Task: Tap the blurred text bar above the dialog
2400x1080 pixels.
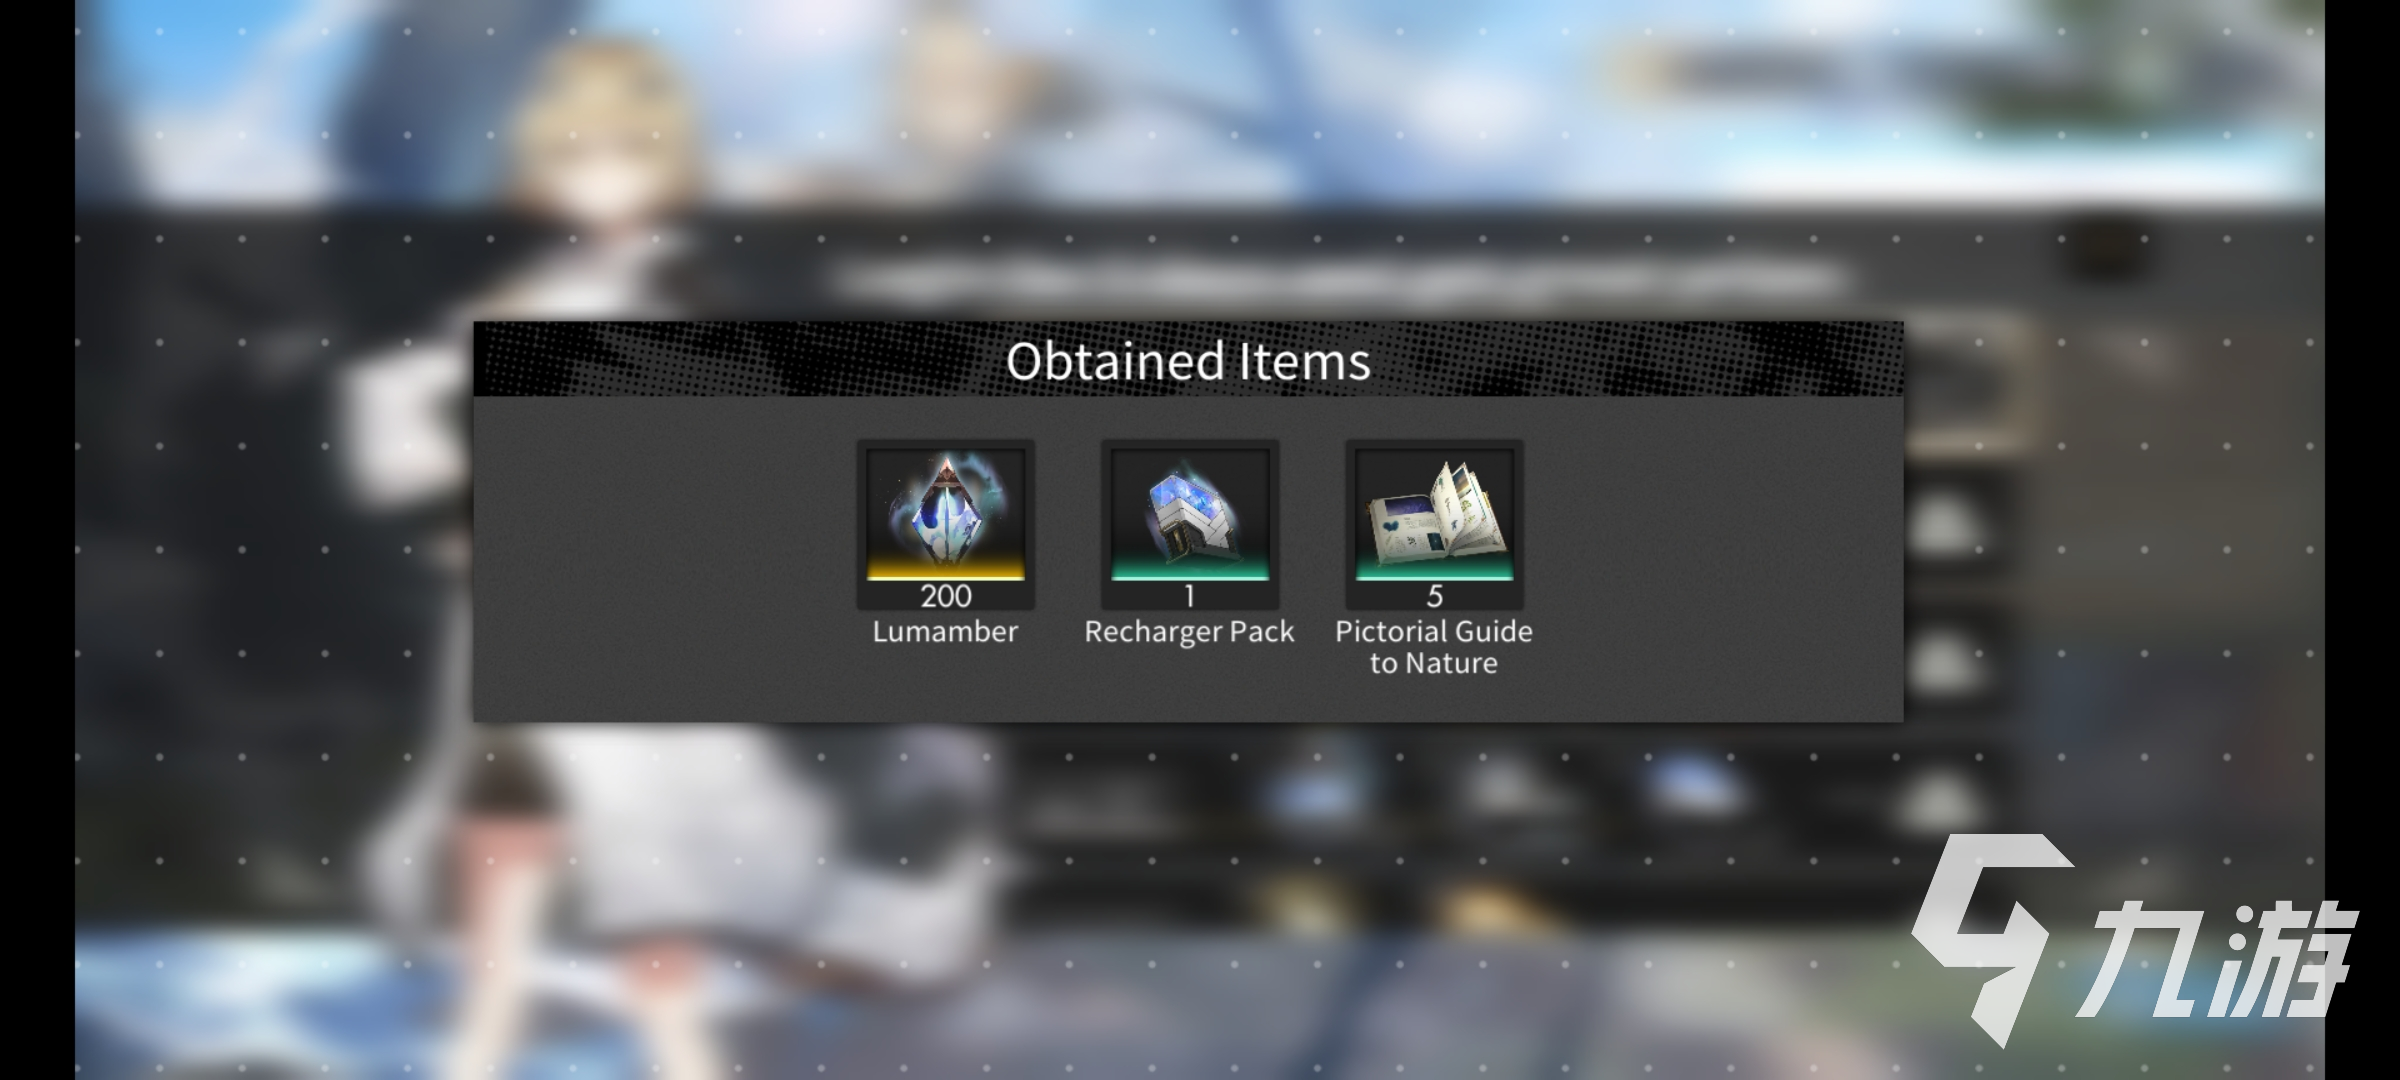Action: [1340, 280]
